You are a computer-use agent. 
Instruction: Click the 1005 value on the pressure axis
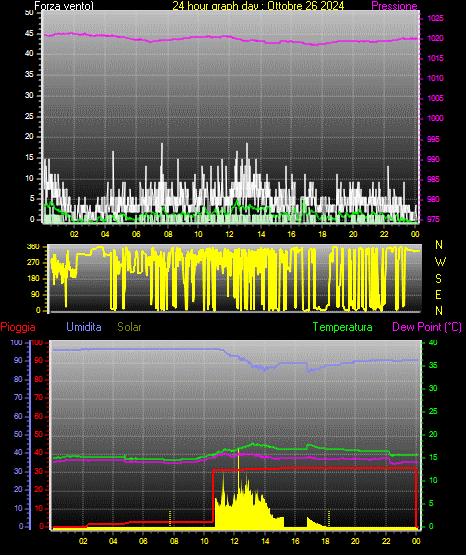(x=435, y=98)
